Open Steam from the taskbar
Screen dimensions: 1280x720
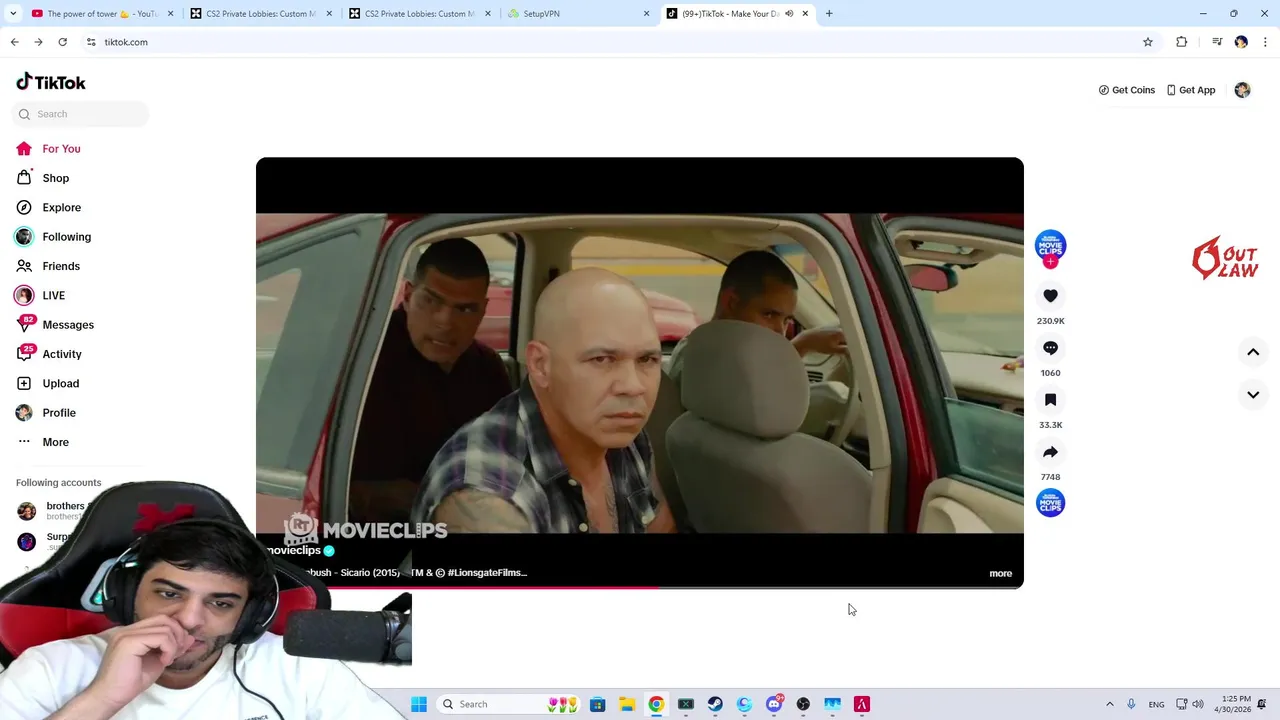click(715, 704)
